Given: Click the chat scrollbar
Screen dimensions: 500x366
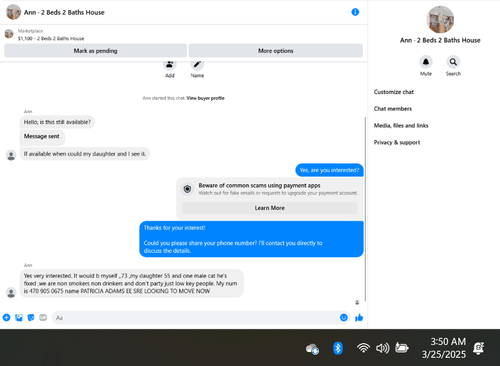Looking at the screenshot, I should (365, 208).
